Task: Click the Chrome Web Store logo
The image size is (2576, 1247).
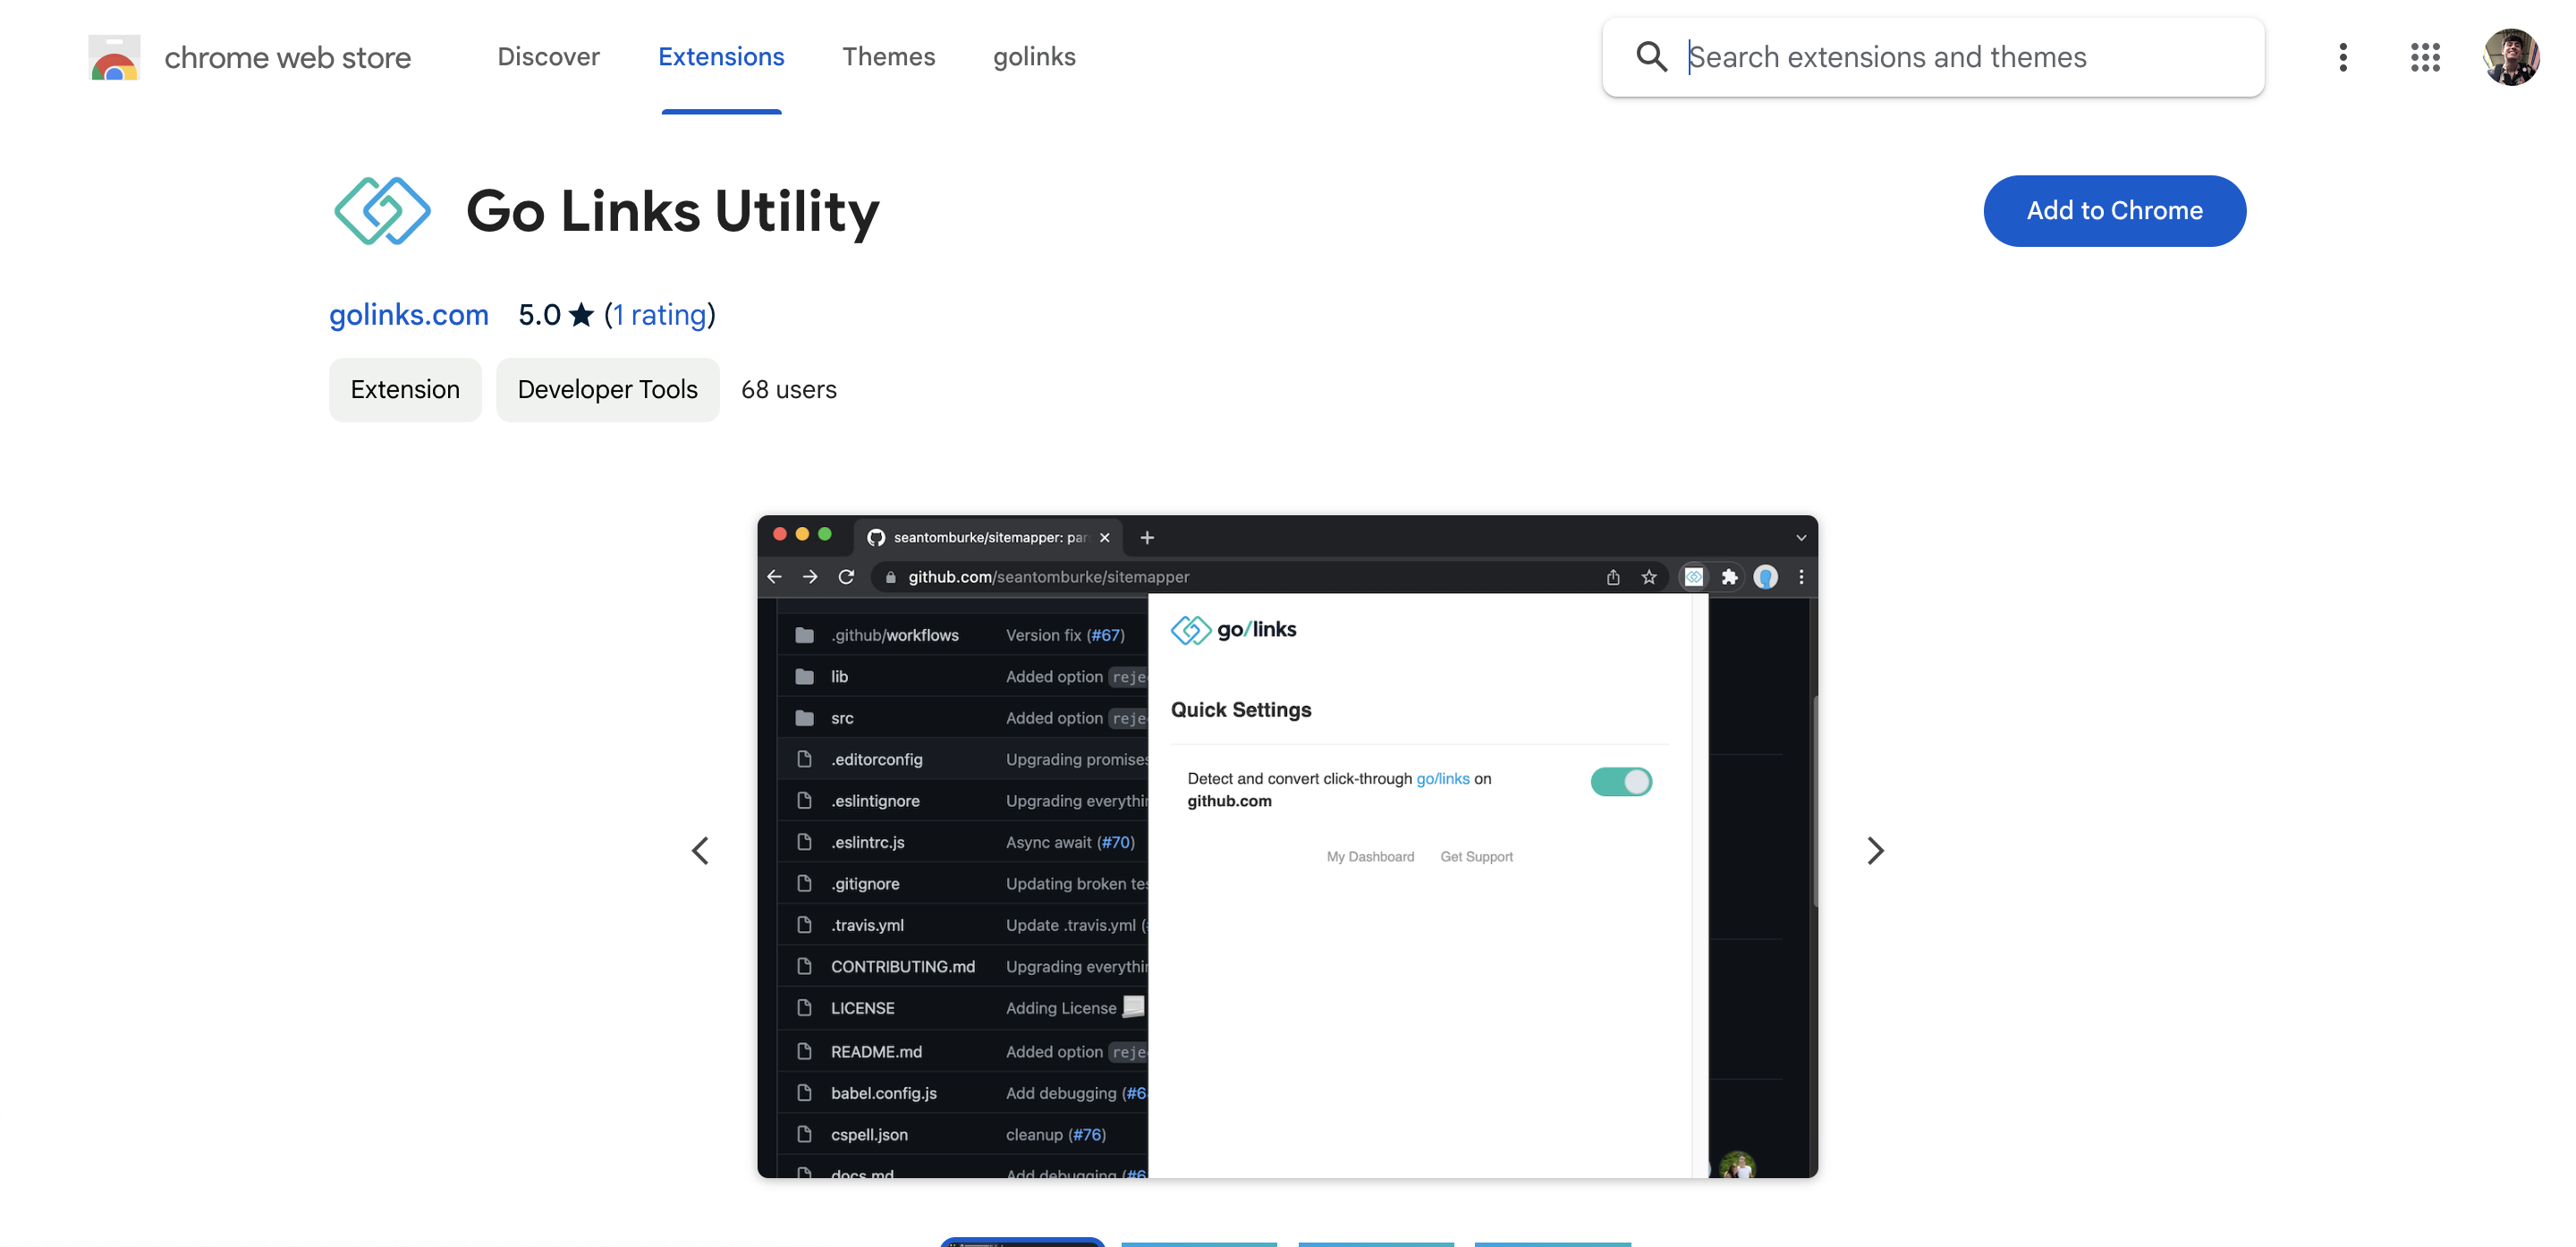Action: [x=114, y=57]
